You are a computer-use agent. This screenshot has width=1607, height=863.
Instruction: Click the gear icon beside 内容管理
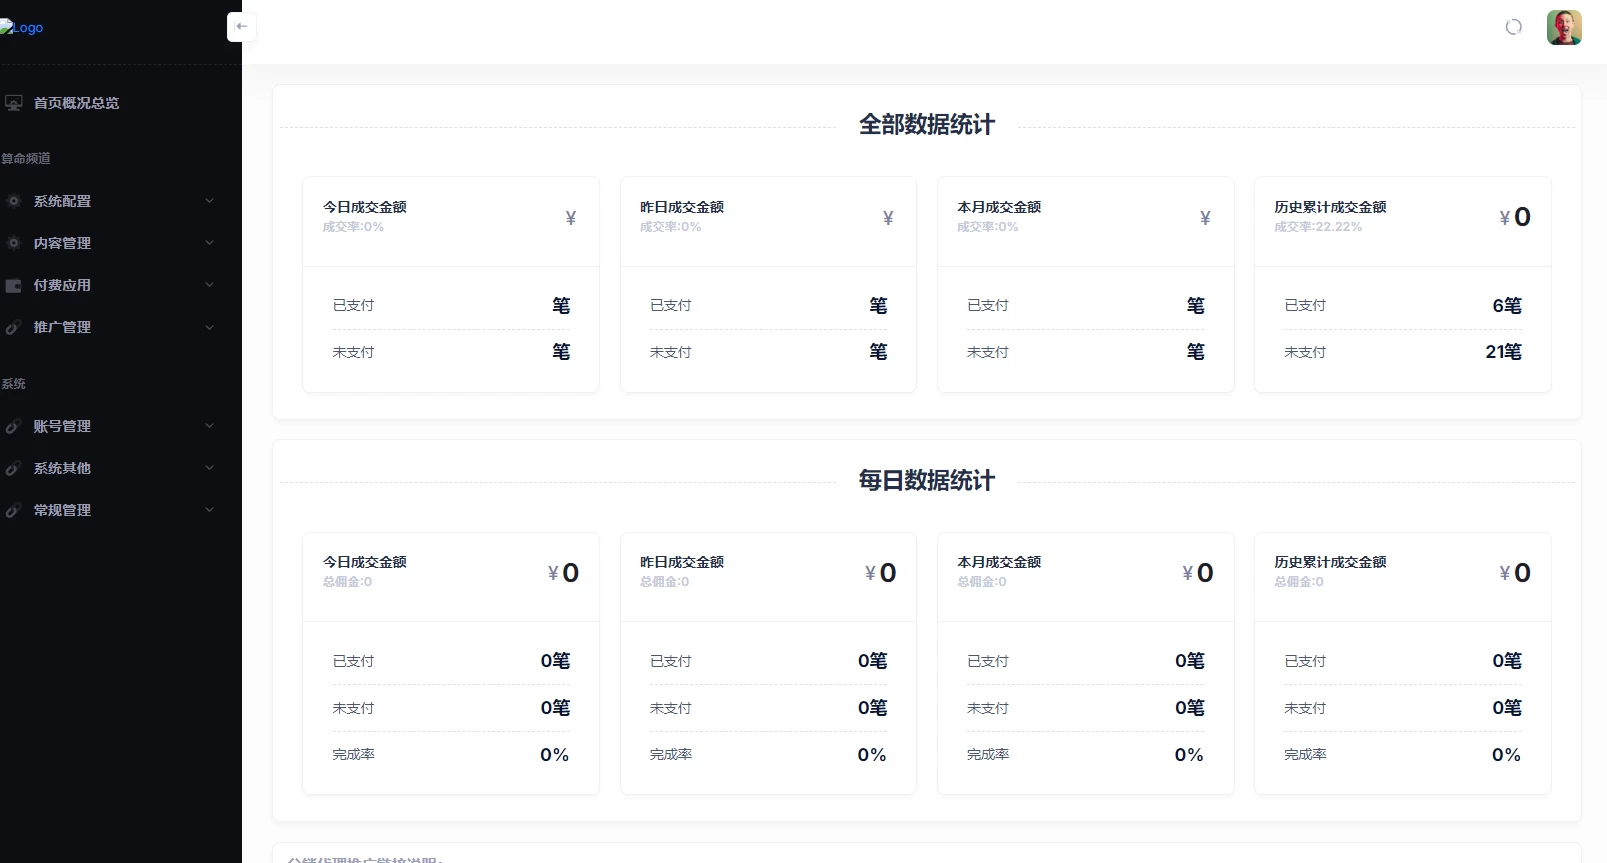pyautogui.click(x=14, y=243)
